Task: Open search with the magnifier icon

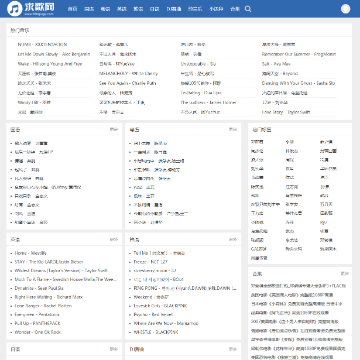Action: (x=248, y=9)
